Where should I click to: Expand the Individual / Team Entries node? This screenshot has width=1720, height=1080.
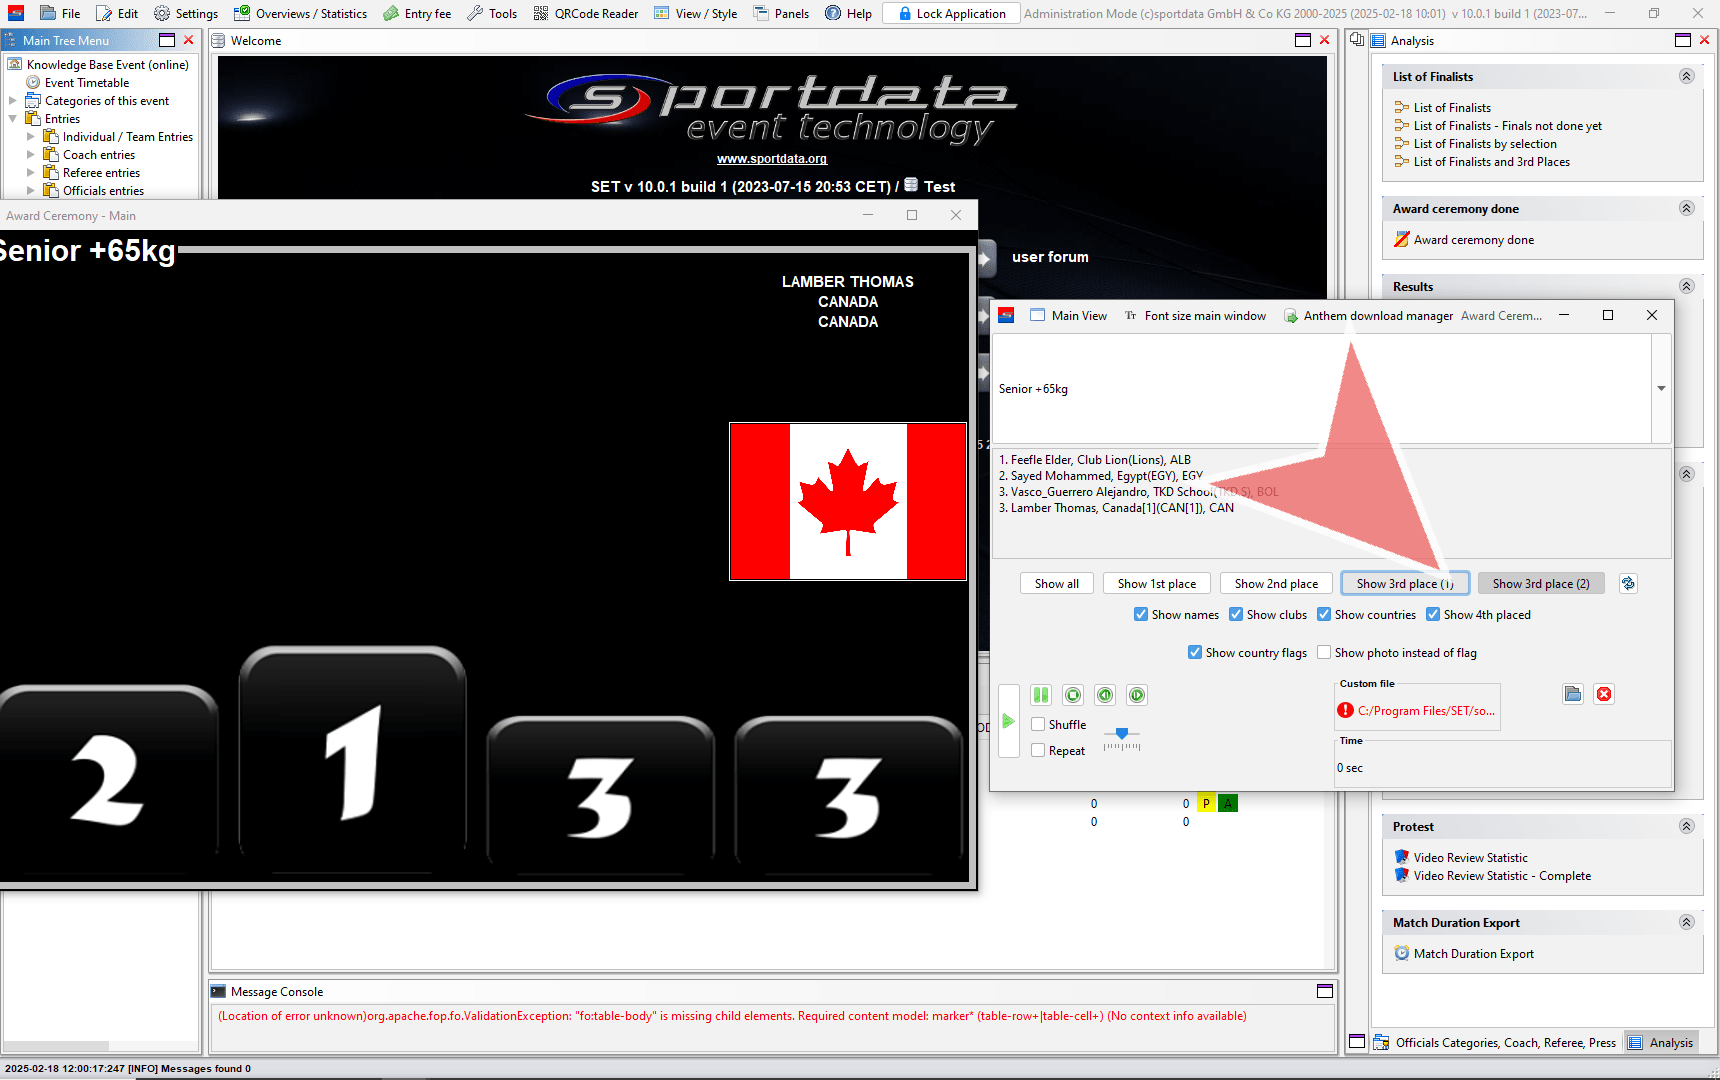click(x=31, y=137)
